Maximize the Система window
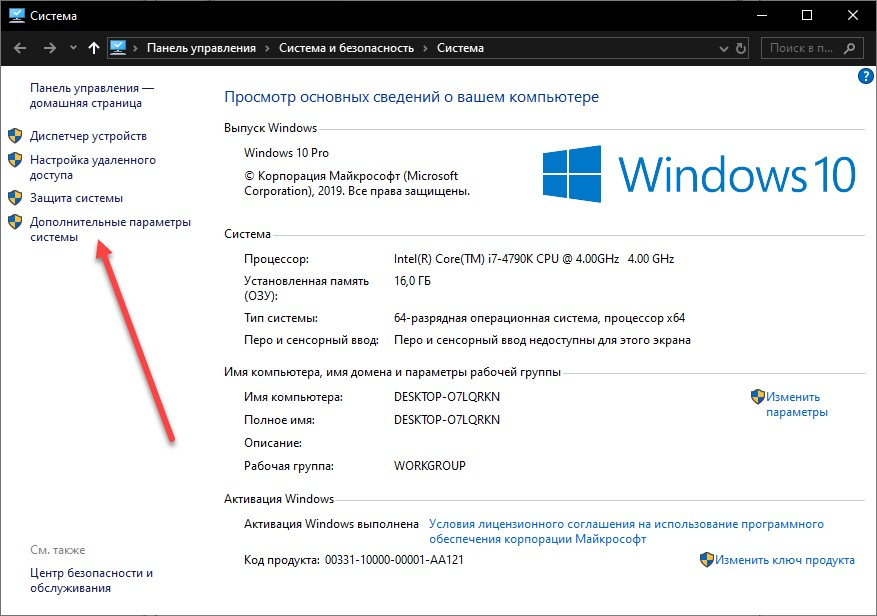 (x=807, y=15)
